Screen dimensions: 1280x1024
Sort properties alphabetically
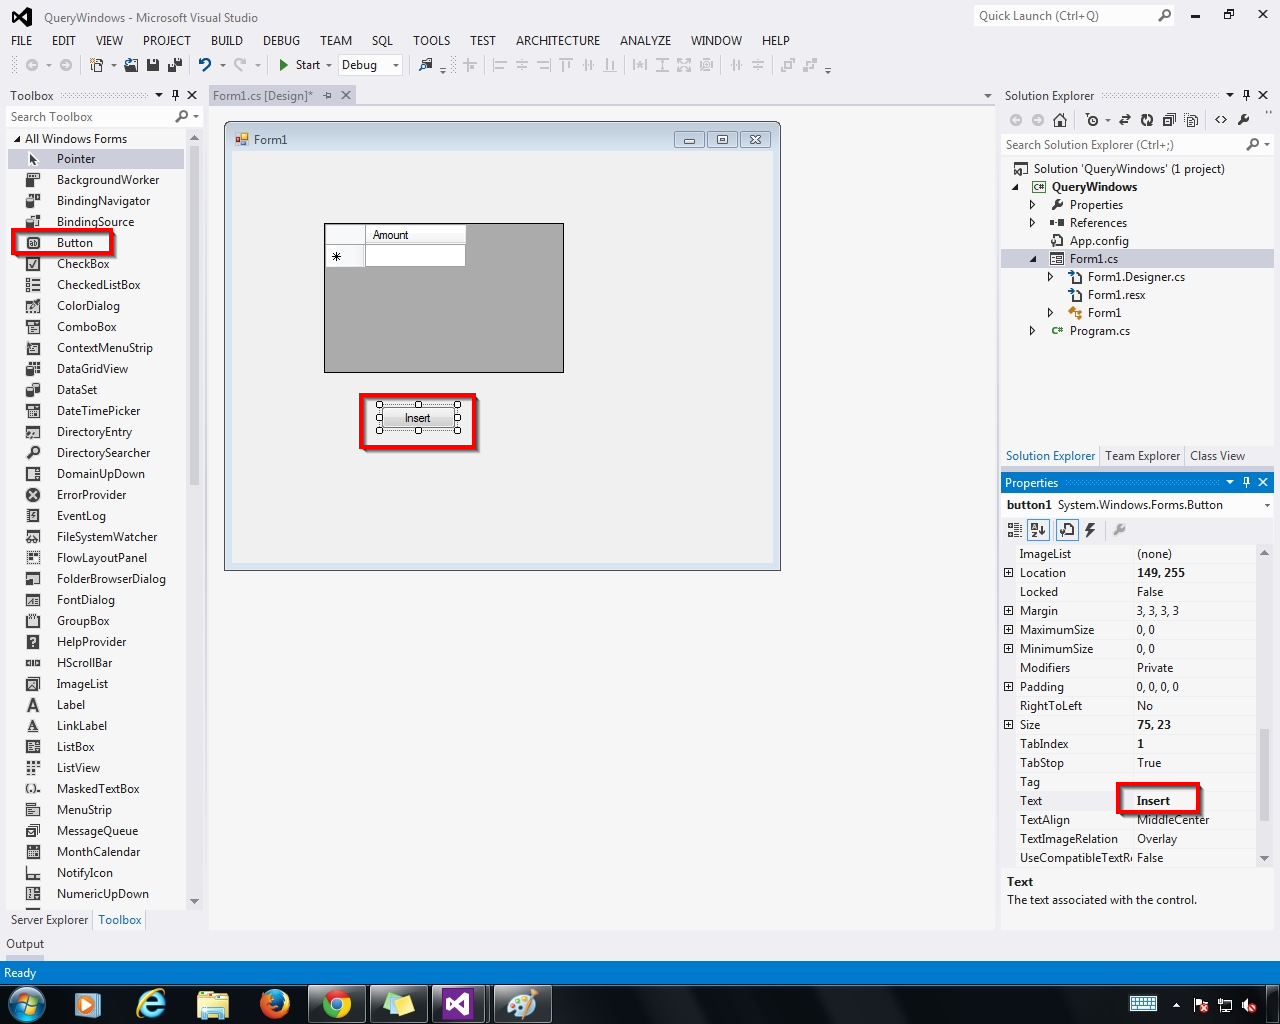(x=1038, y=530)
